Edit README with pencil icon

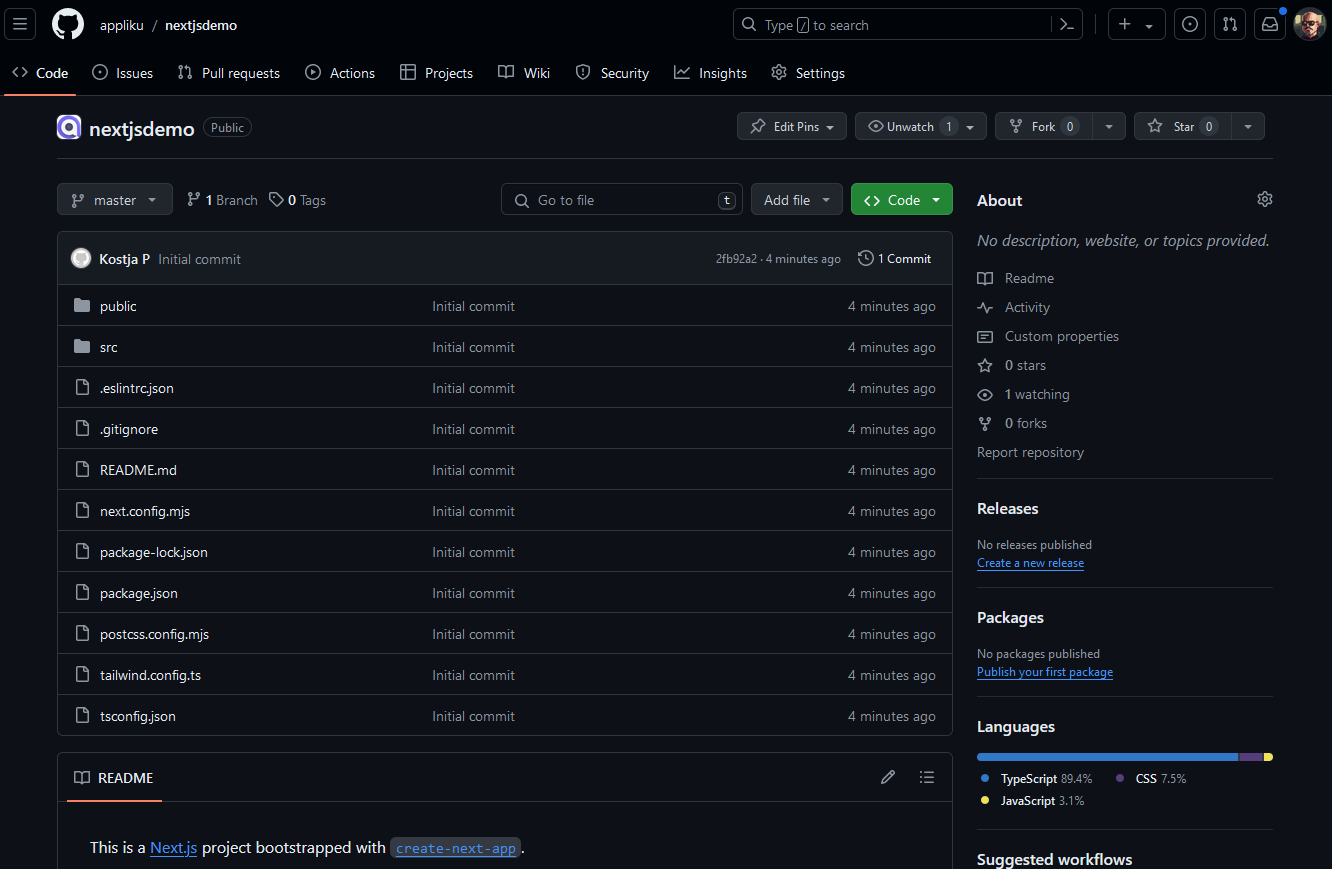click(888, 777)
